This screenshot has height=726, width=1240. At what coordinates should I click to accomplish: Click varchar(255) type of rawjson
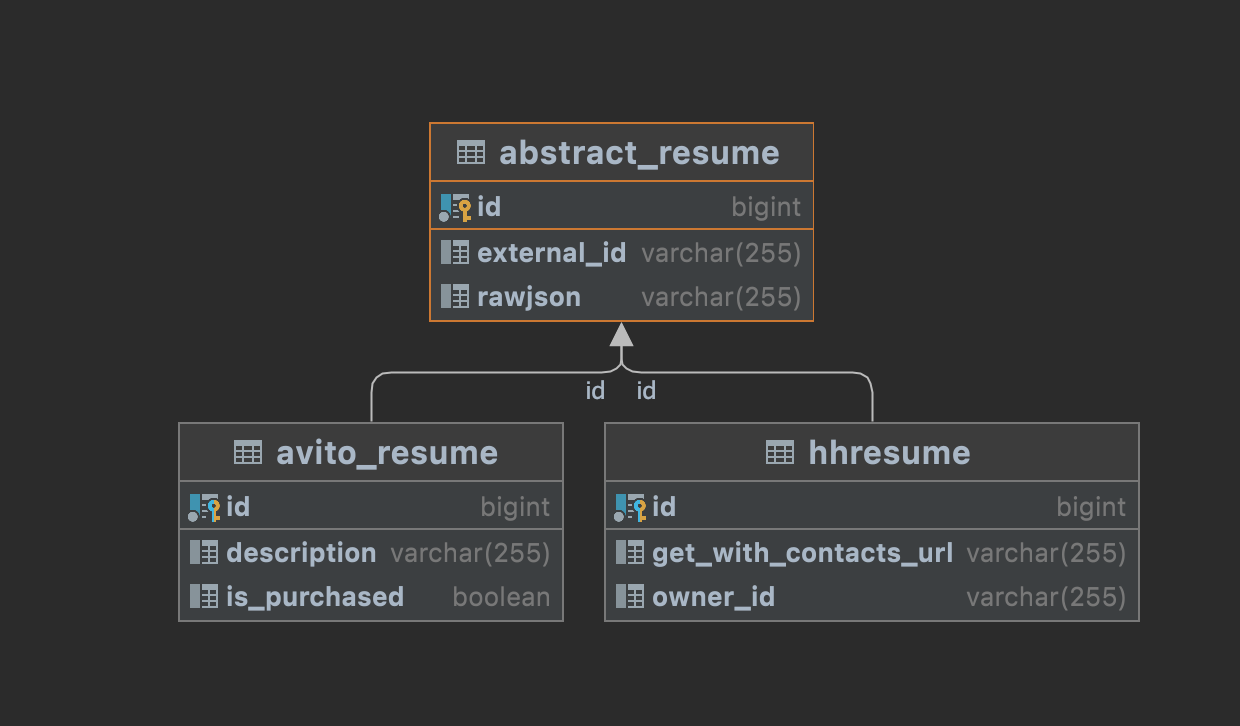[x=721, y=298]
